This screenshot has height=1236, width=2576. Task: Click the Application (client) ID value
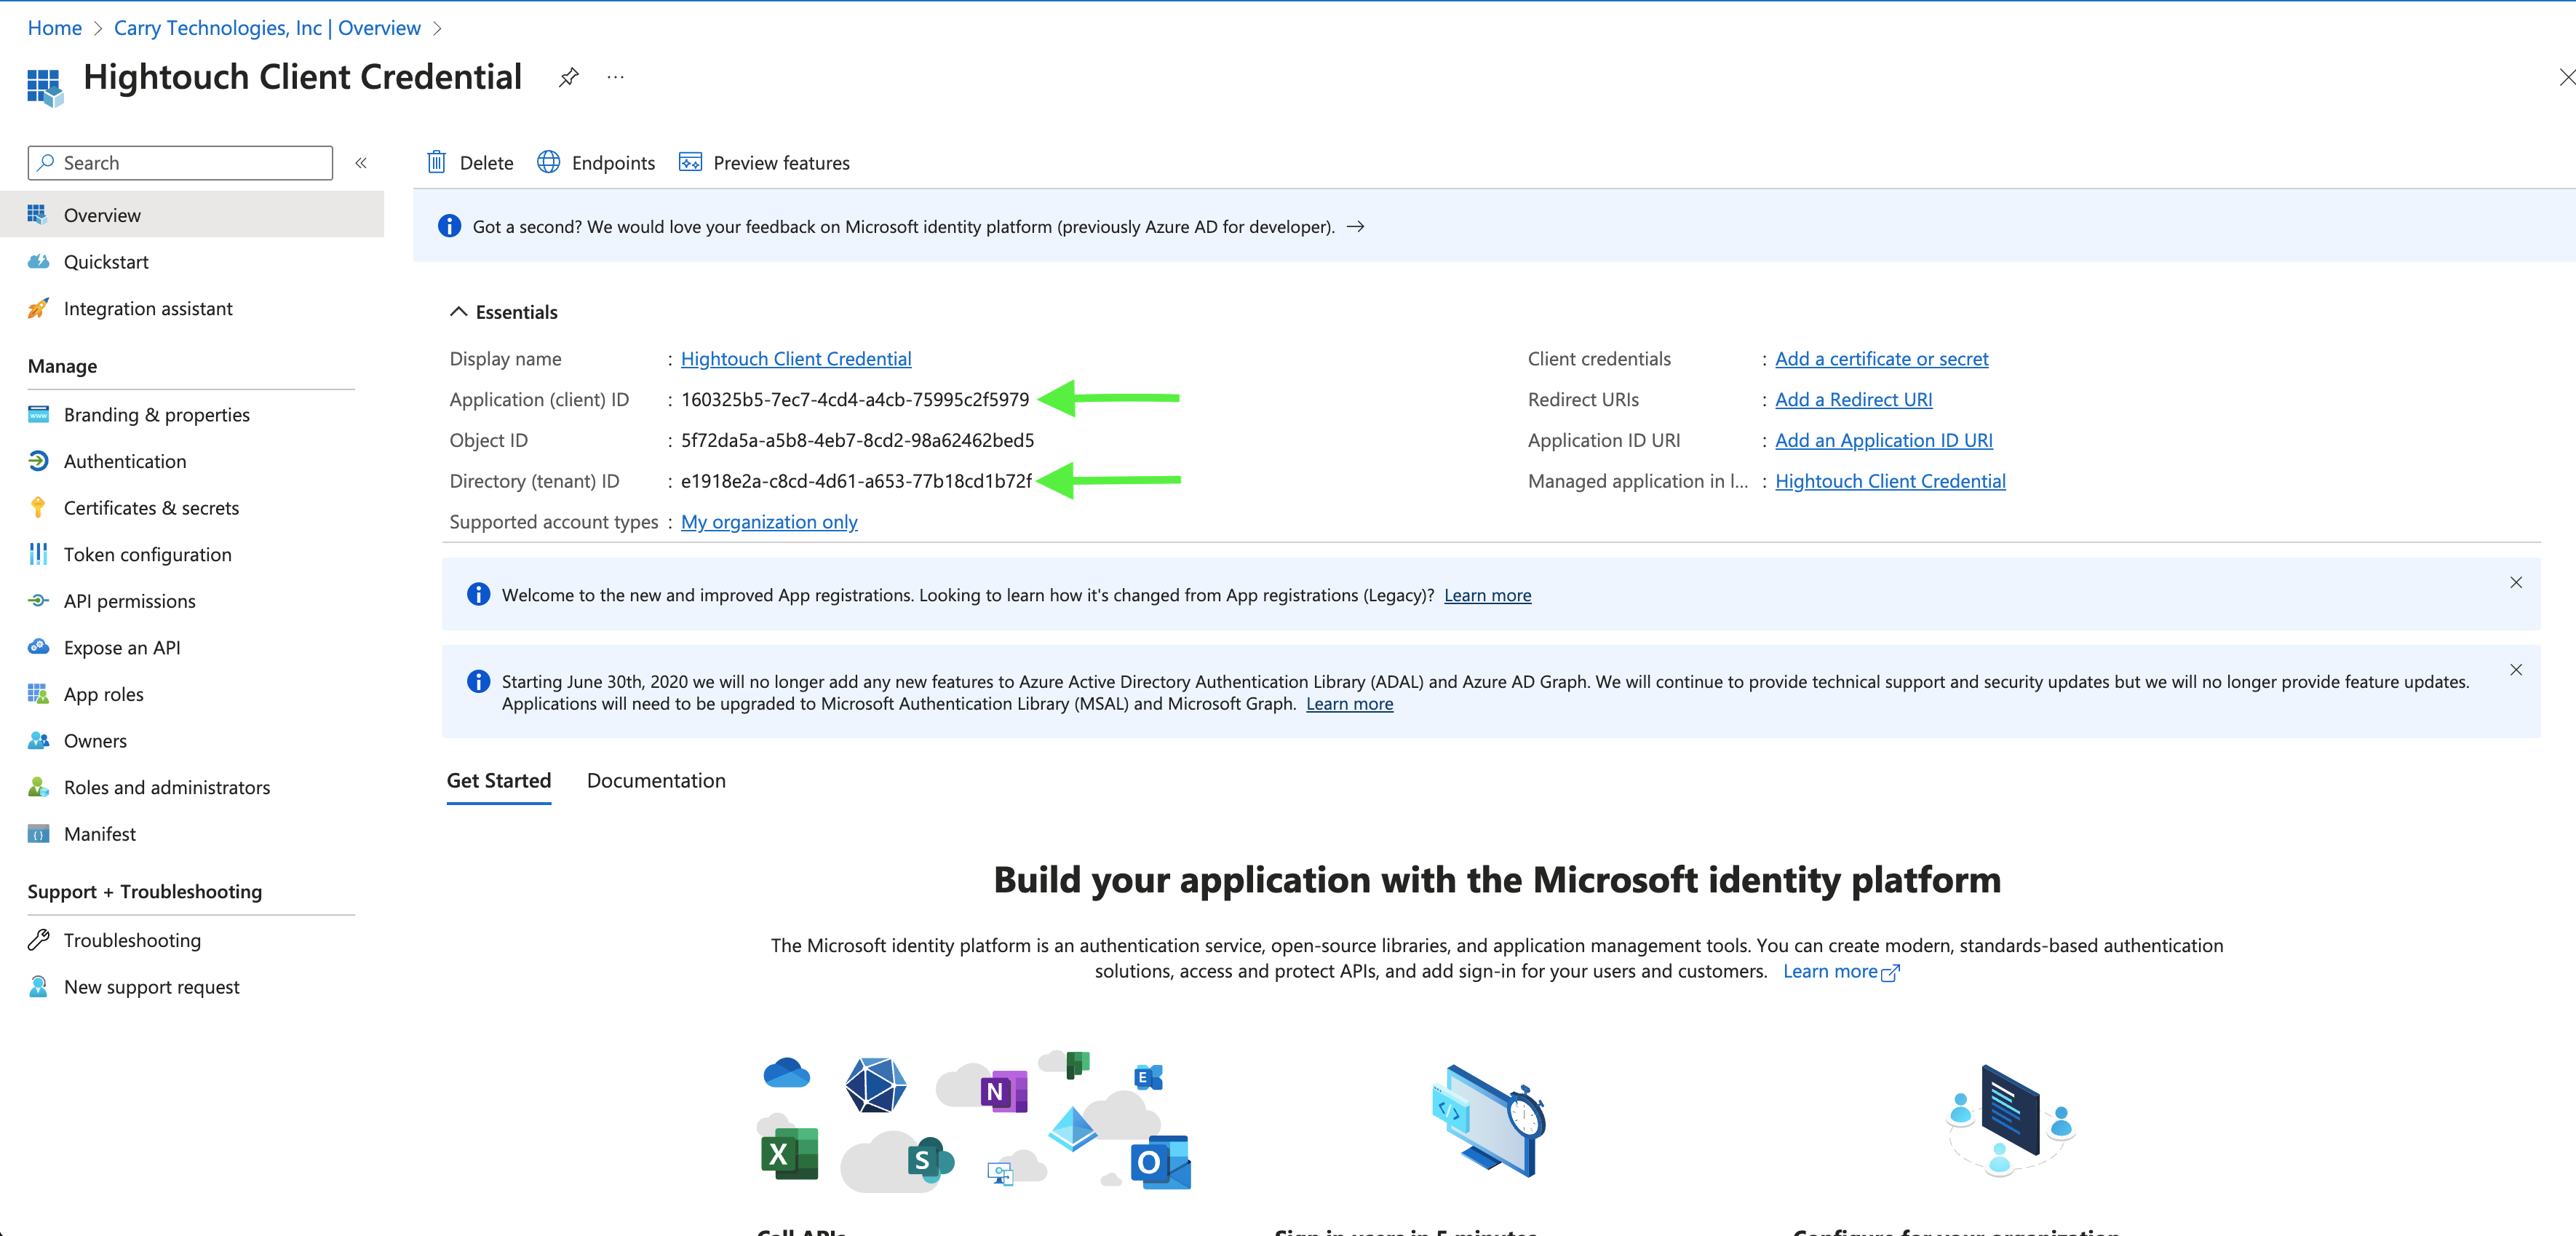point(855,399)
